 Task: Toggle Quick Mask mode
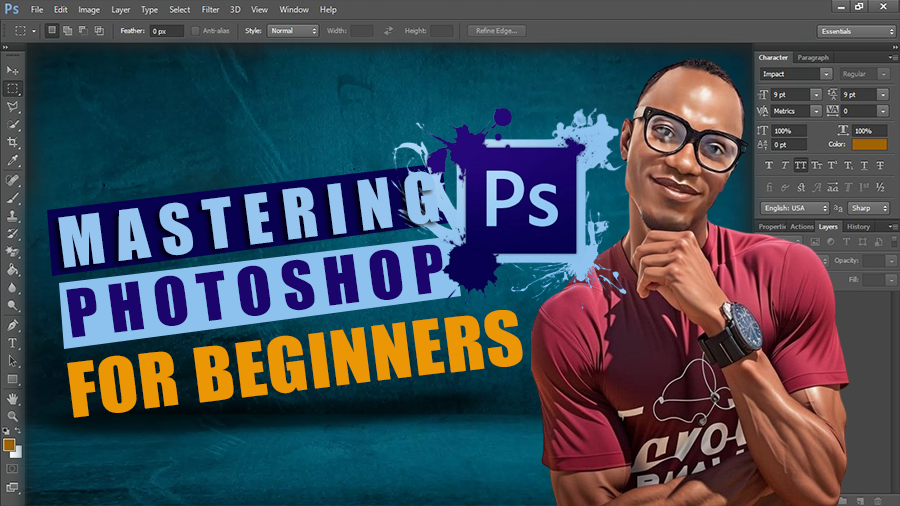(12, 469)
